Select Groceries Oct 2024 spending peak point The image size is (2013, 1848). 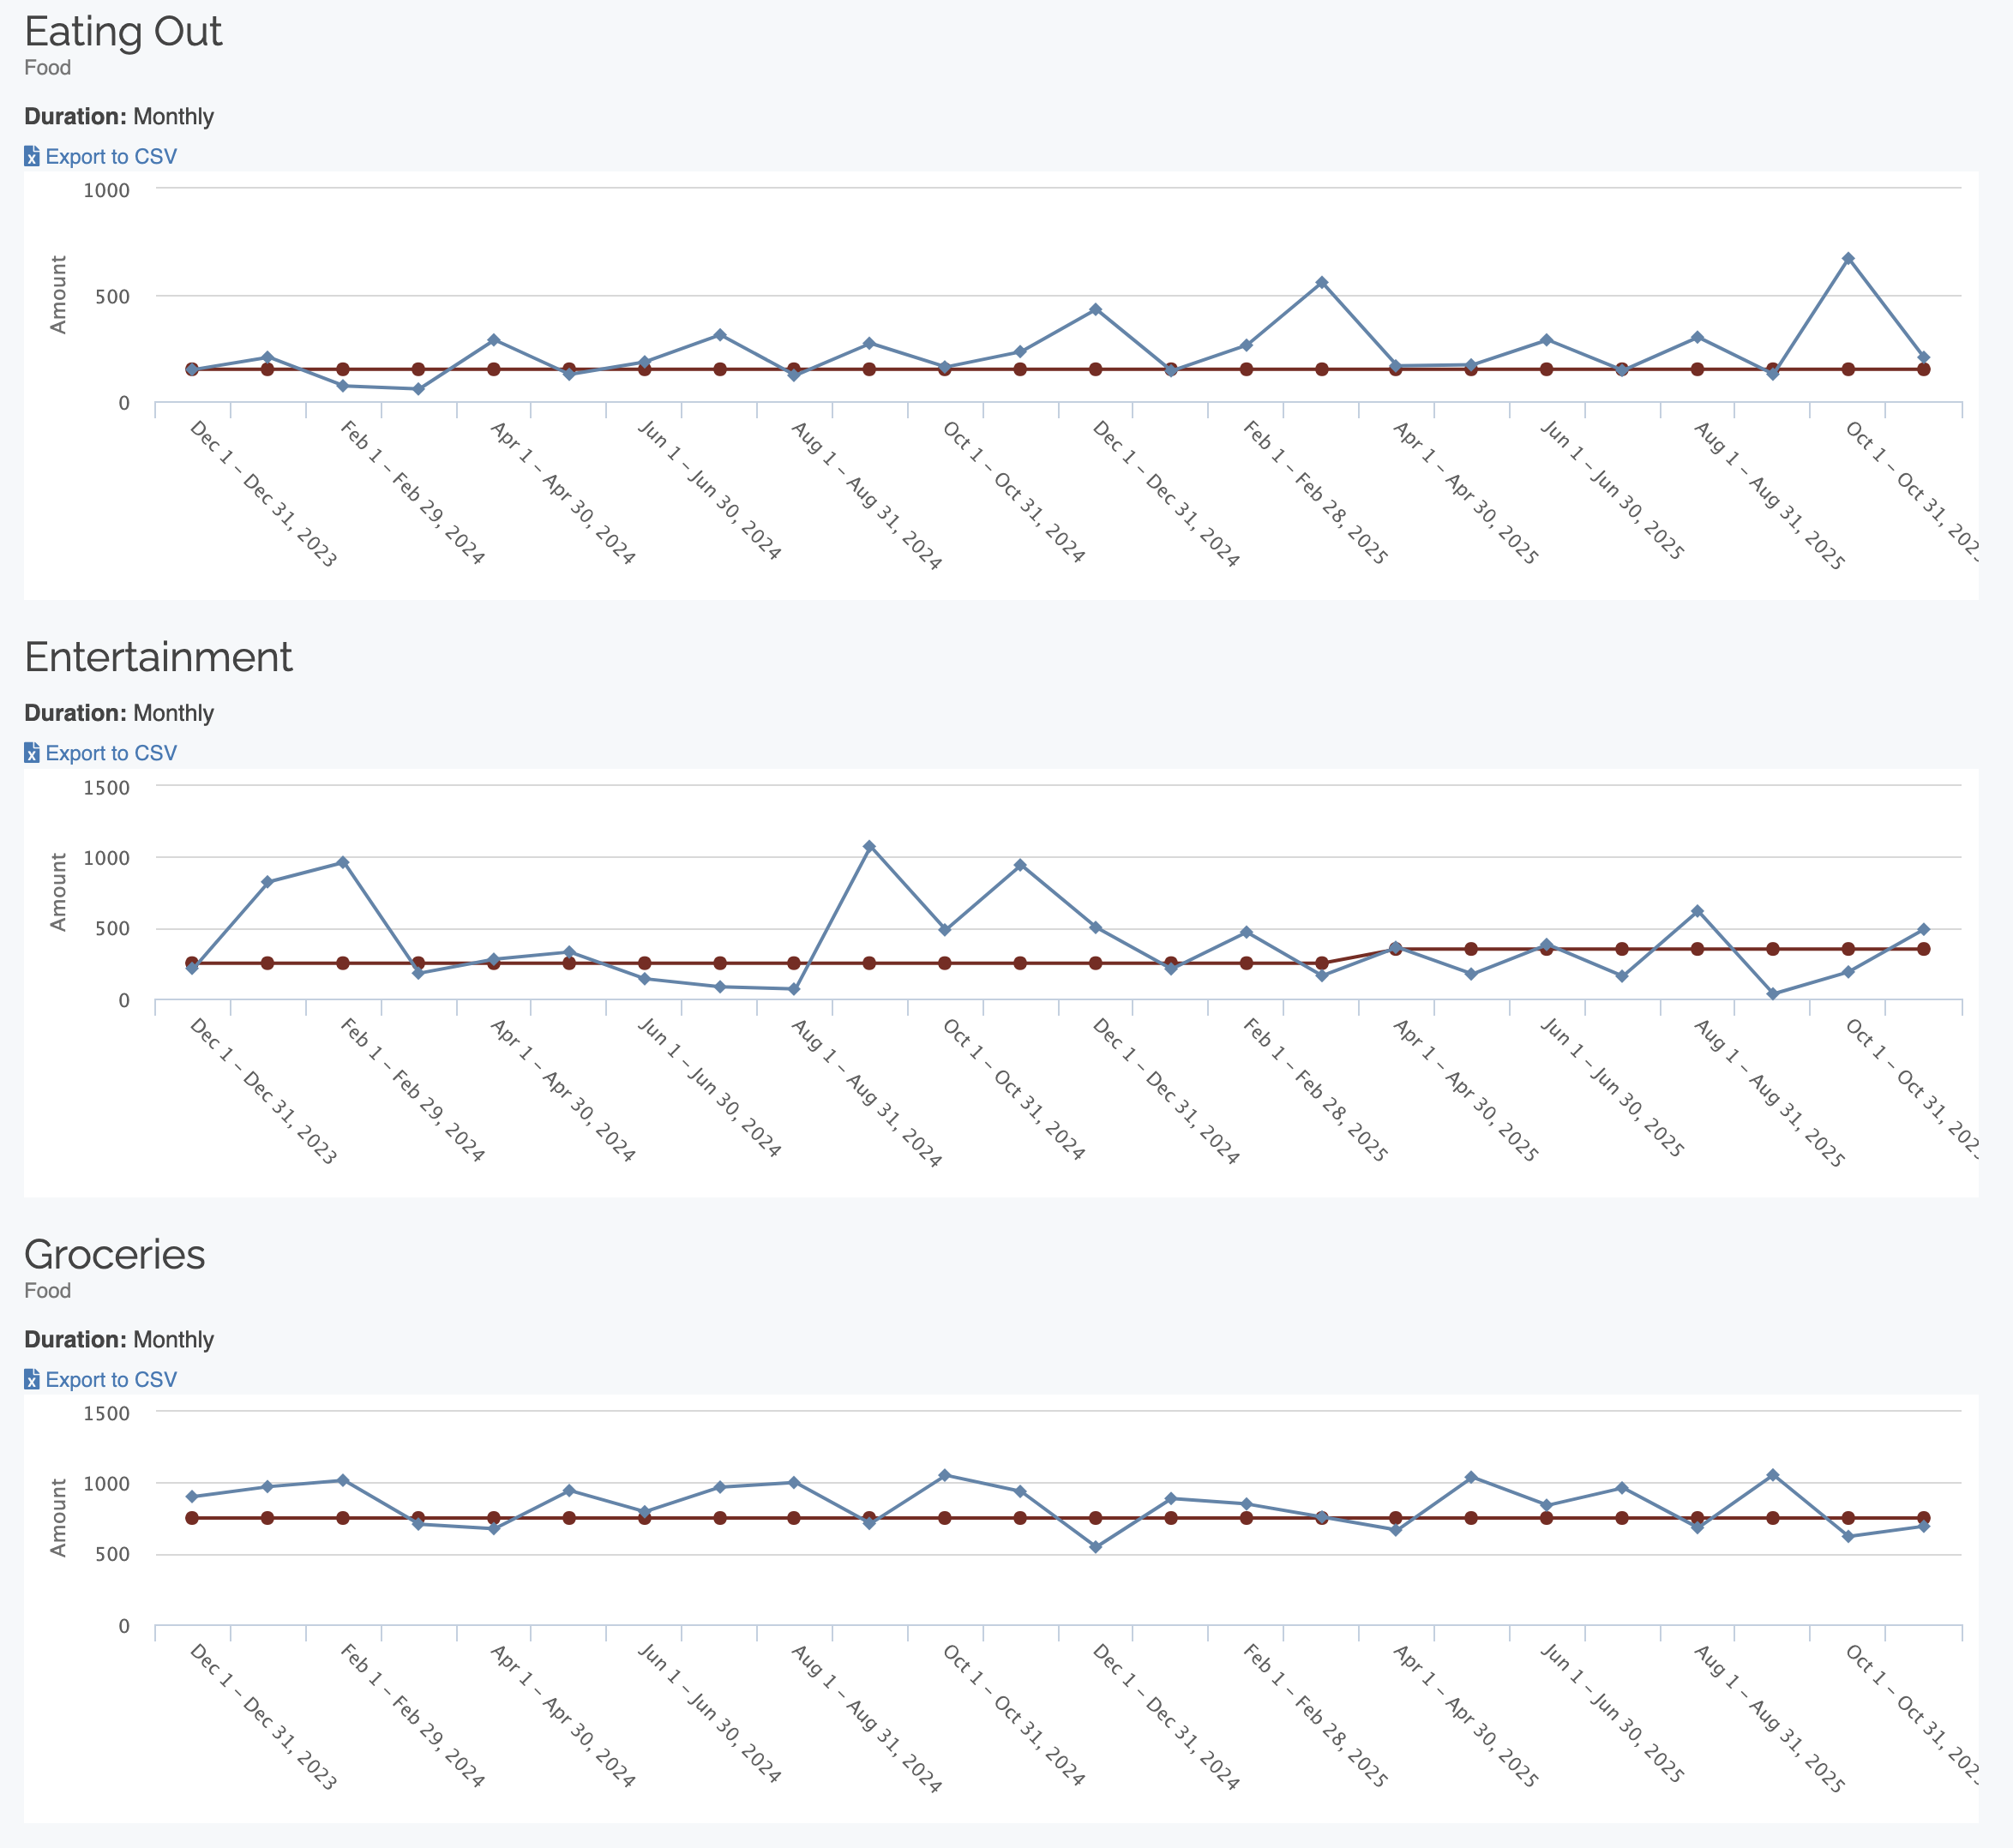944,1475
